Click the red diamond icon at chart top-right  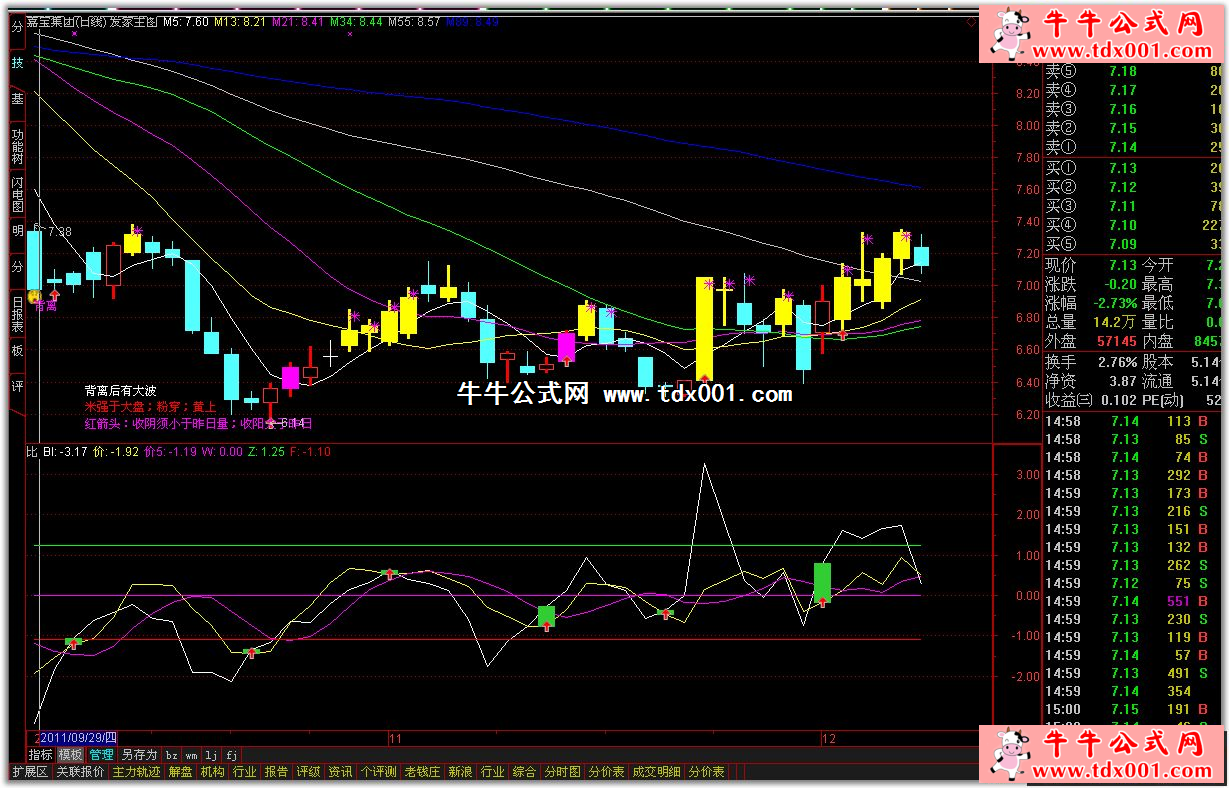pyautogui.click(x=972, y=22)
